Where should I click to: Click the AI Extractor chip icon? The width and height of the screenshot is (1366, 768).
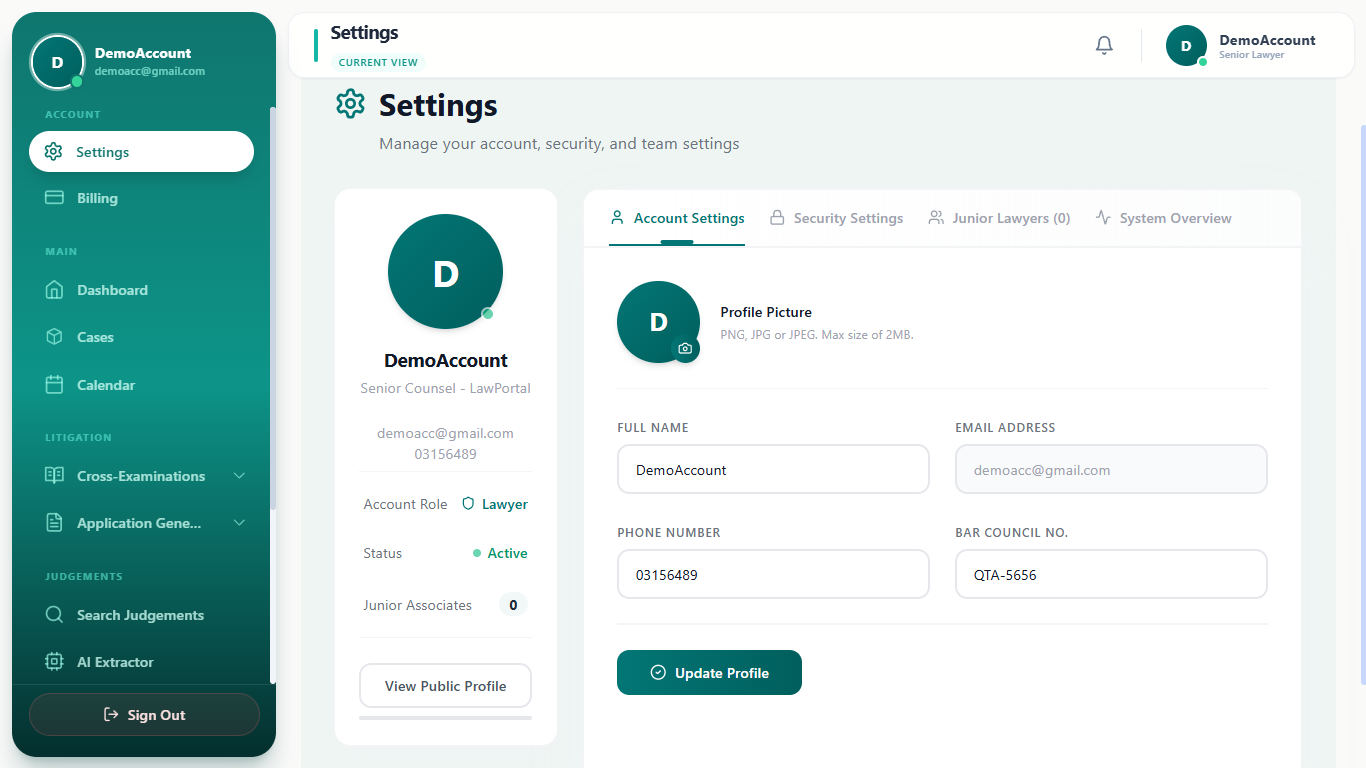point(55,662)
